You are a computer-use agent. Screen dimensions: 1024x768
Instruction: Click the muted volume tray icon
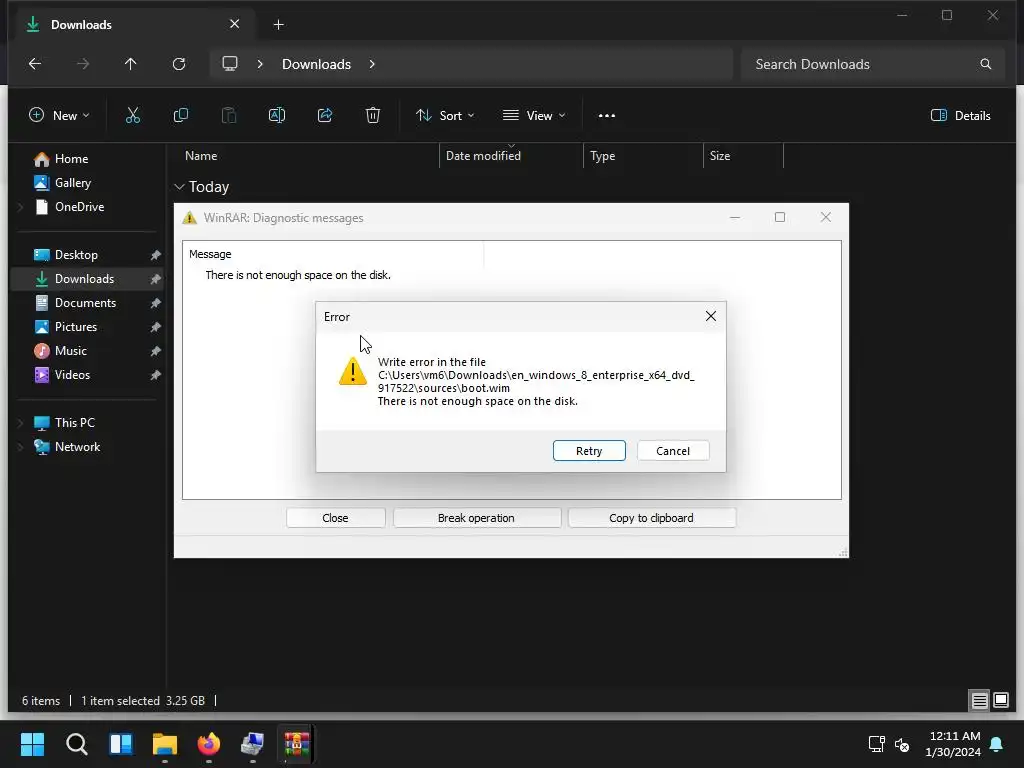(902, 744)
